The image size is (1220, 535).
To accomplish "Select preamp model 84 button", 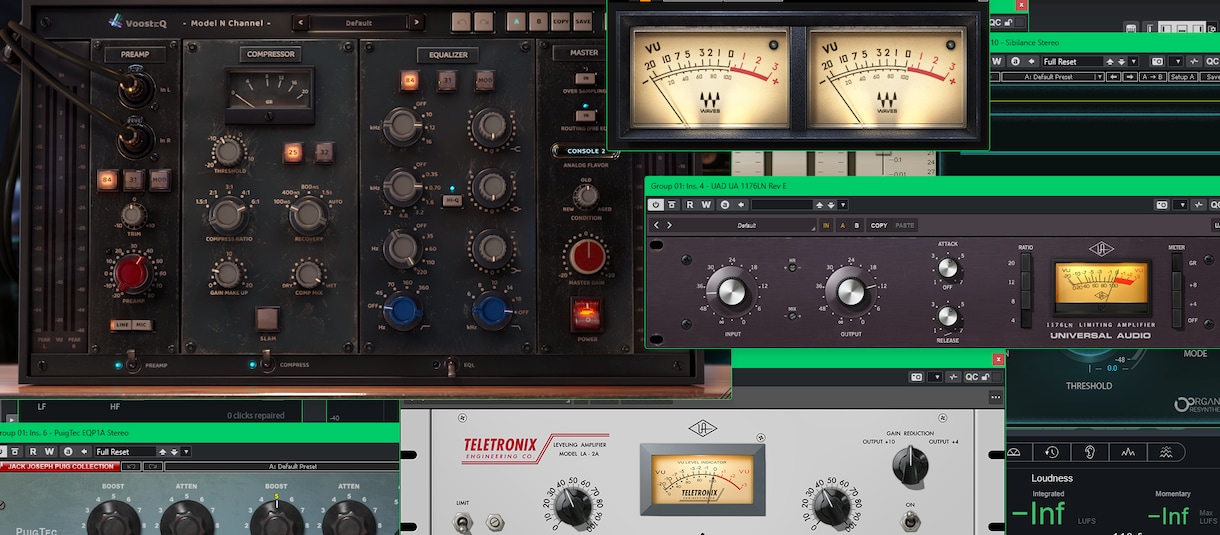I will point(108,180).
